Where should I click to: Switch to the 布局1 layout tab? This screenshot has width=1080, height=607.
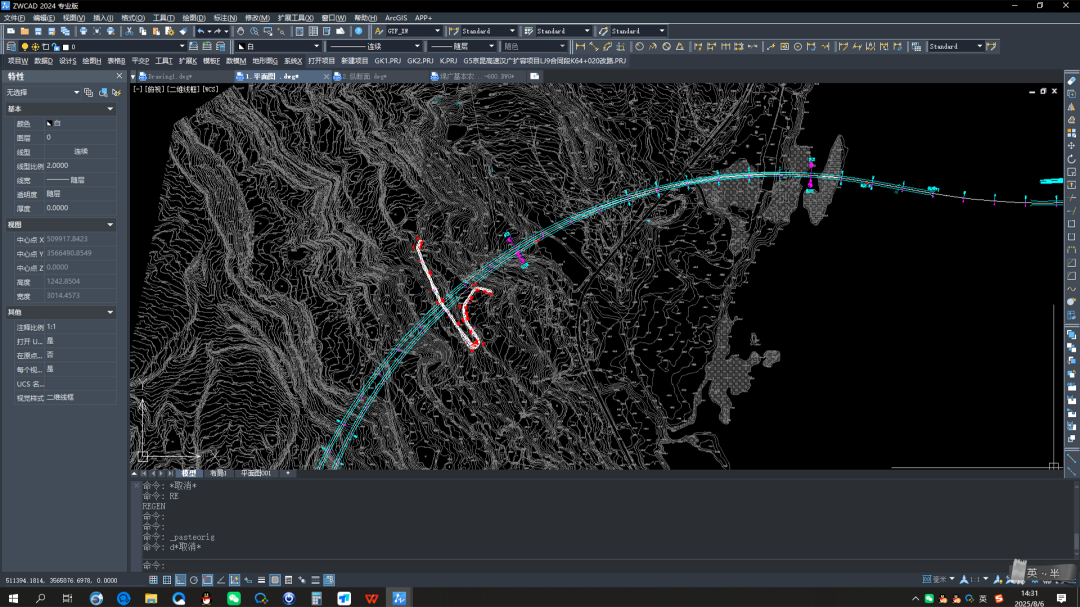click(x=217, y=473)
